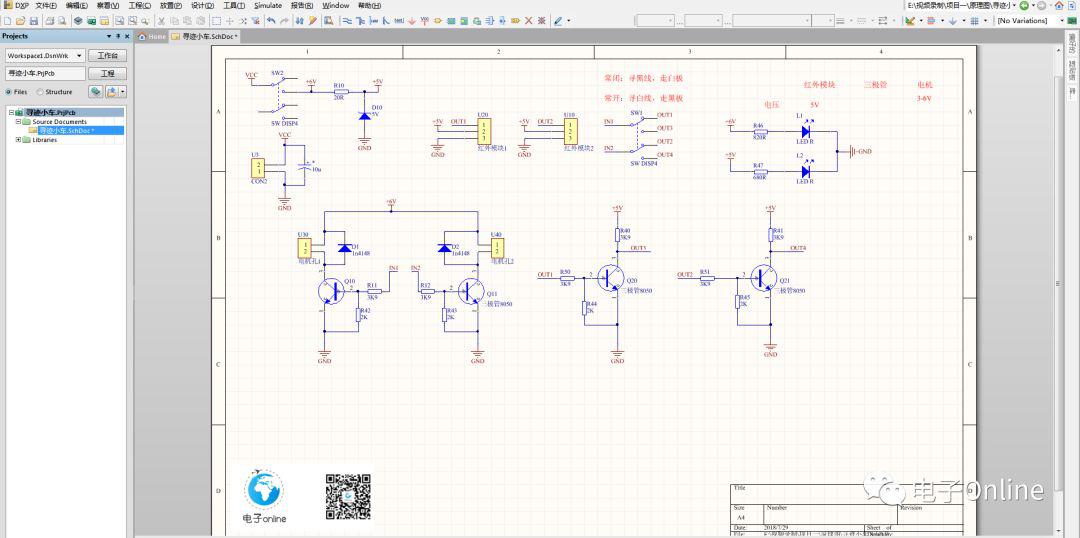Click the Open document folder icon
This screenshot has width=1080, height=538.
[x=21, y=20]
